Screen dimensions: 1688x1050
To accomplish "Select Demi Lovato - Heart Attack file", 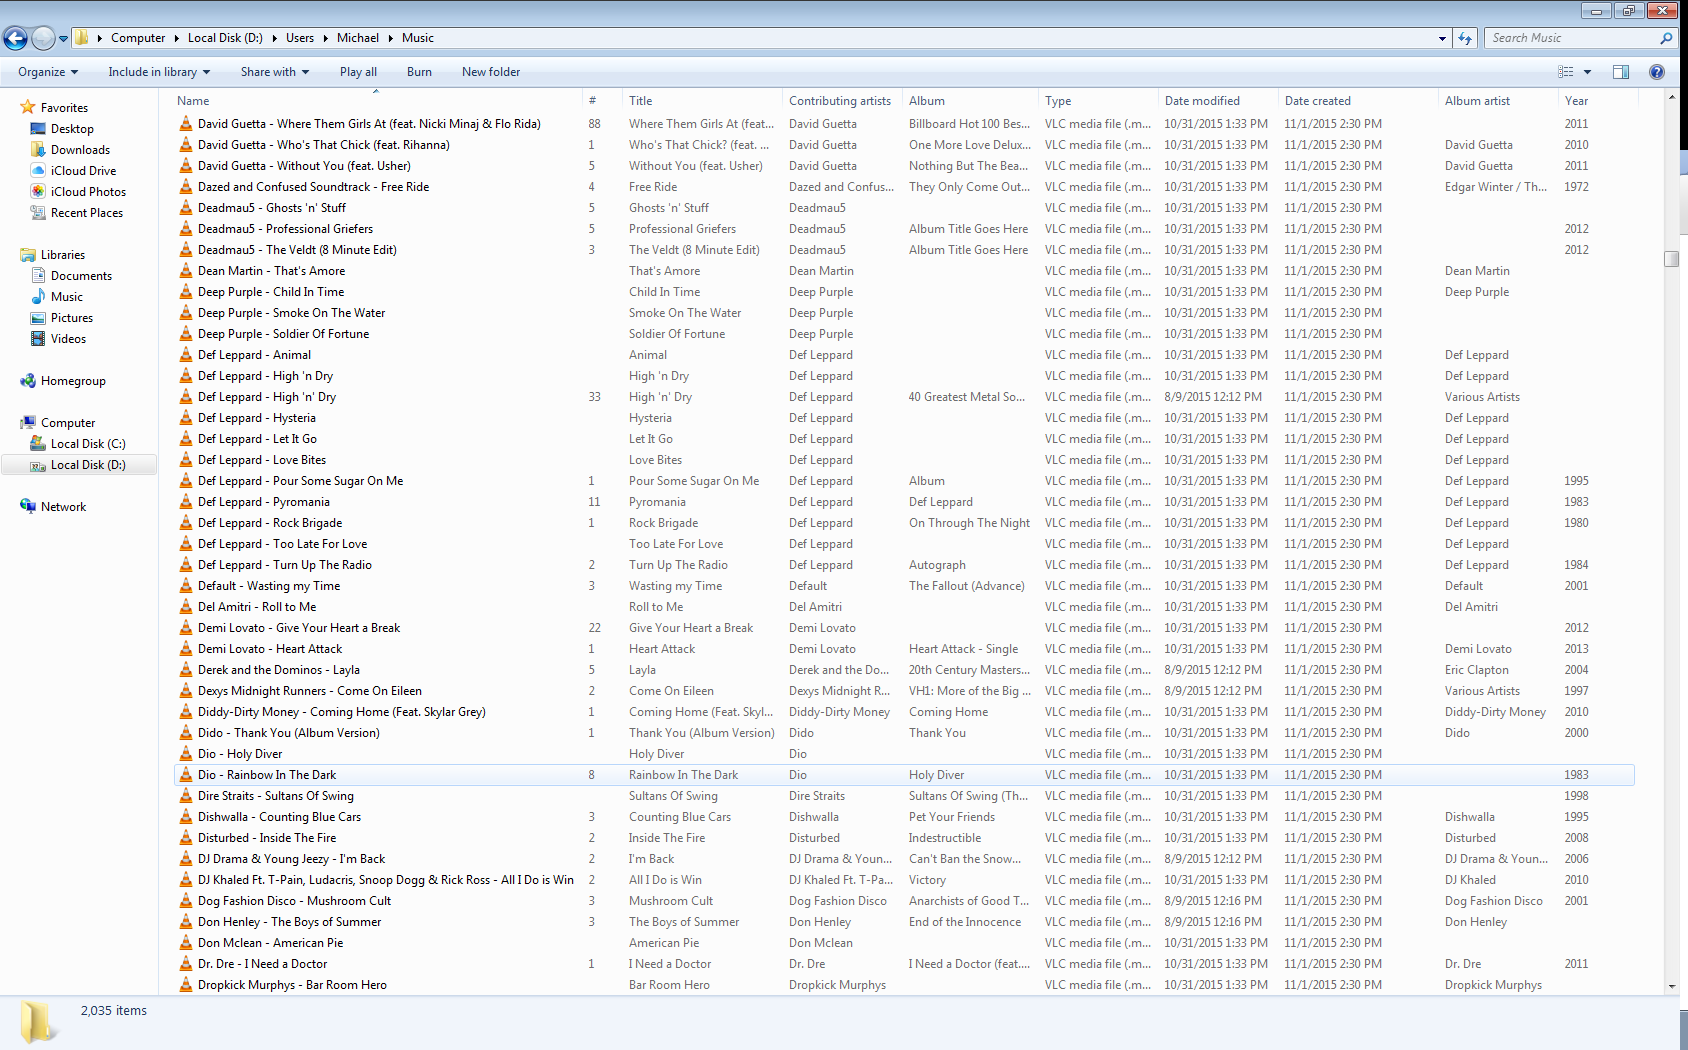I will (x=904, y=649).
